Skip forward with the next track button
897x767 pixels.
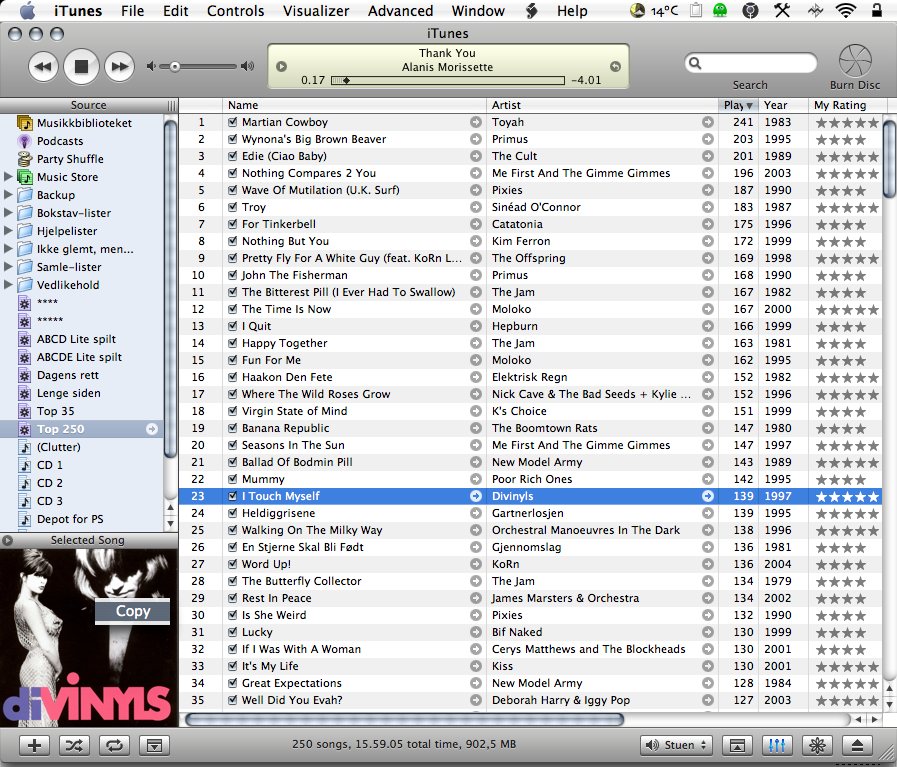pyautogui.click(x=120, y=66)
